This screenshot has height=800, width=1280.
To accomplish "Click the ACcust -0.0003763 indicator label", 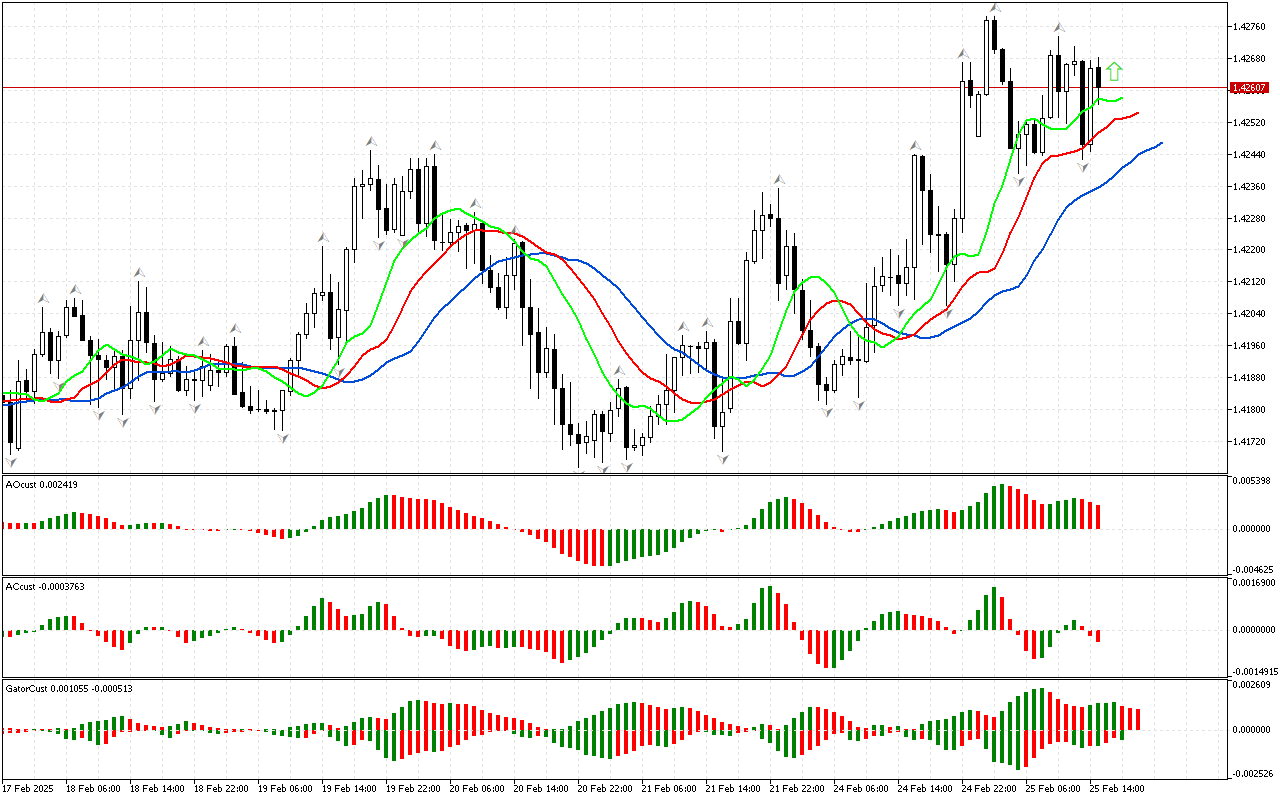I will click(x=45, y=586).
